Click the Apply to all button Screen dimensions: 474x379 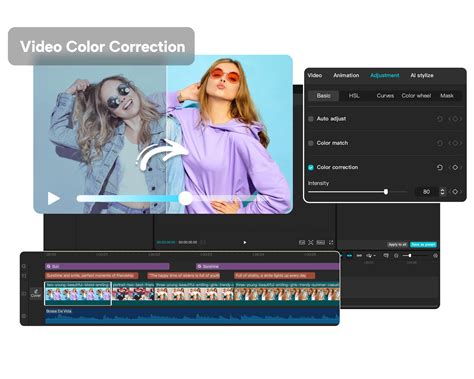pyautogui.click(x=397, y=244)
